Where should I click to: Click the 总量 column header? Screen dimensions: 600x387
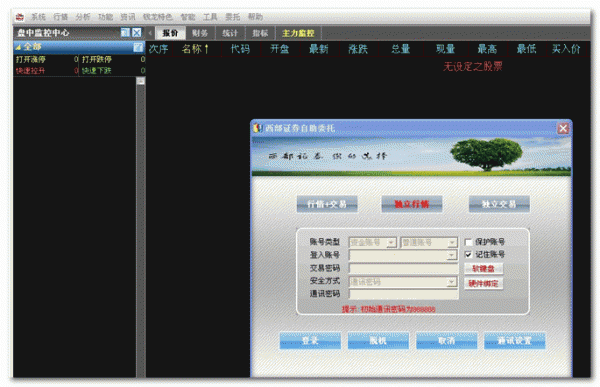[401, 49]
